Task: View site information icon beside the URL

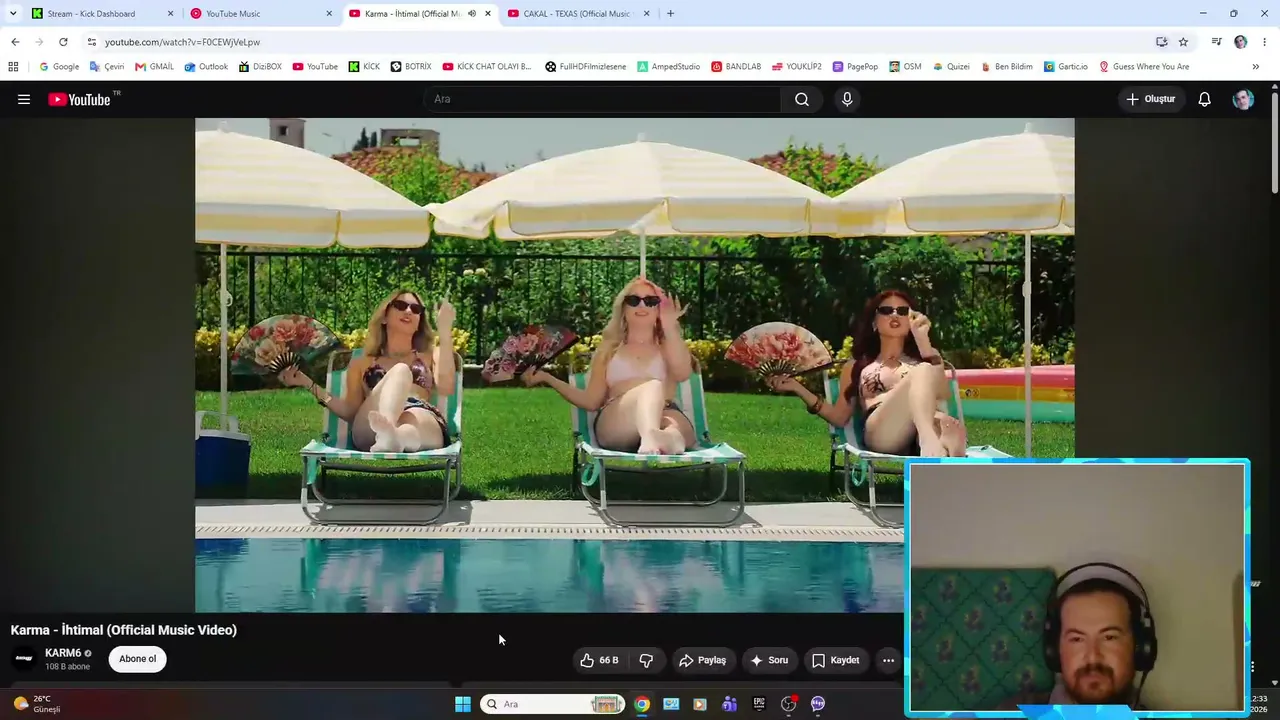Action: click(x=91, y=42)
